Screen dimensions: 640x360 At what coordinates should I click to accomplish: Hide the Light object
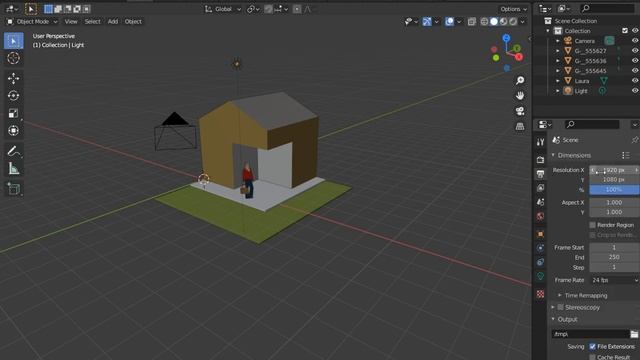(x=635, y=91)
